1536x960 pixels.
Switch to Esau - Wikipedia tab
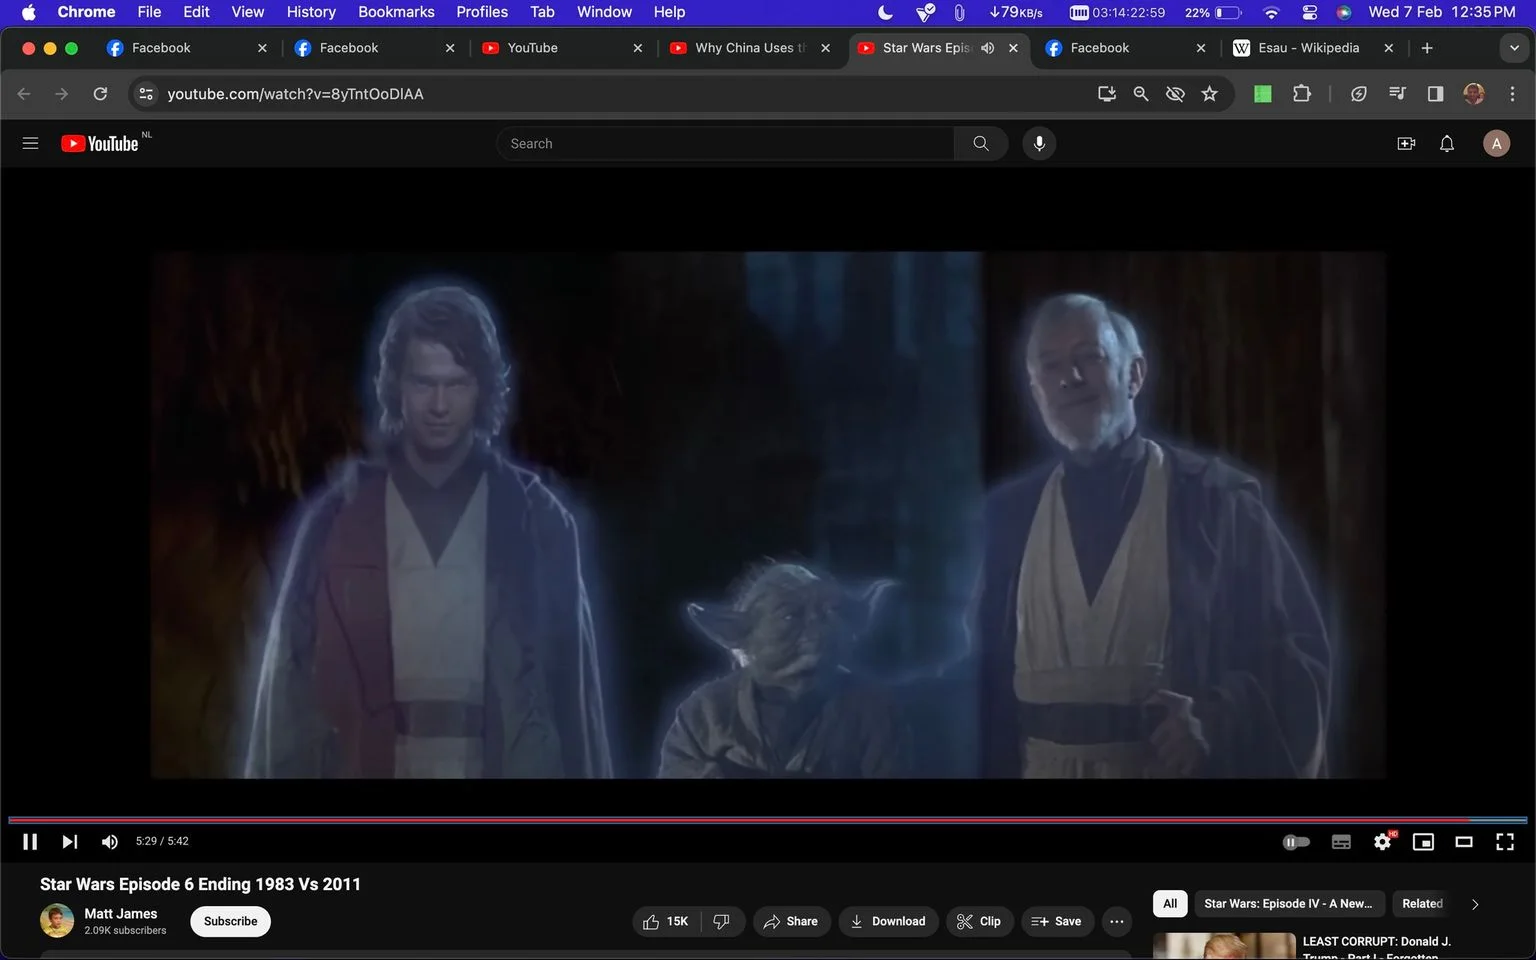tap(1311, 48)
